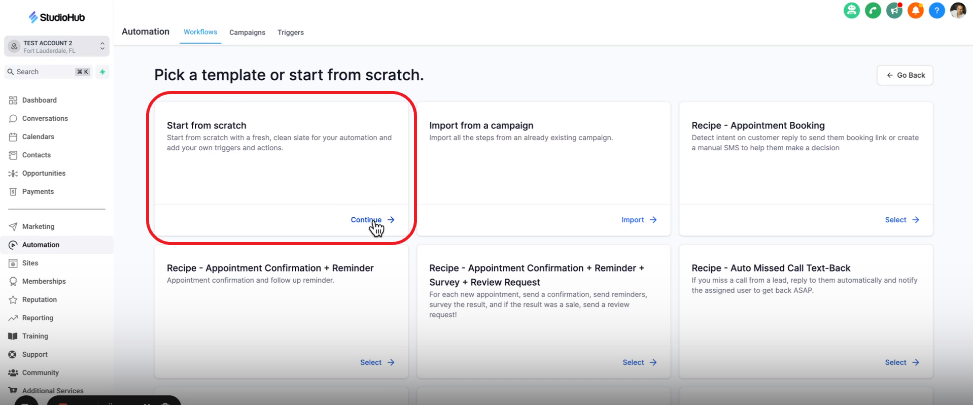
Task: Click the megaphone announcements icon
Action: point(894,10)
